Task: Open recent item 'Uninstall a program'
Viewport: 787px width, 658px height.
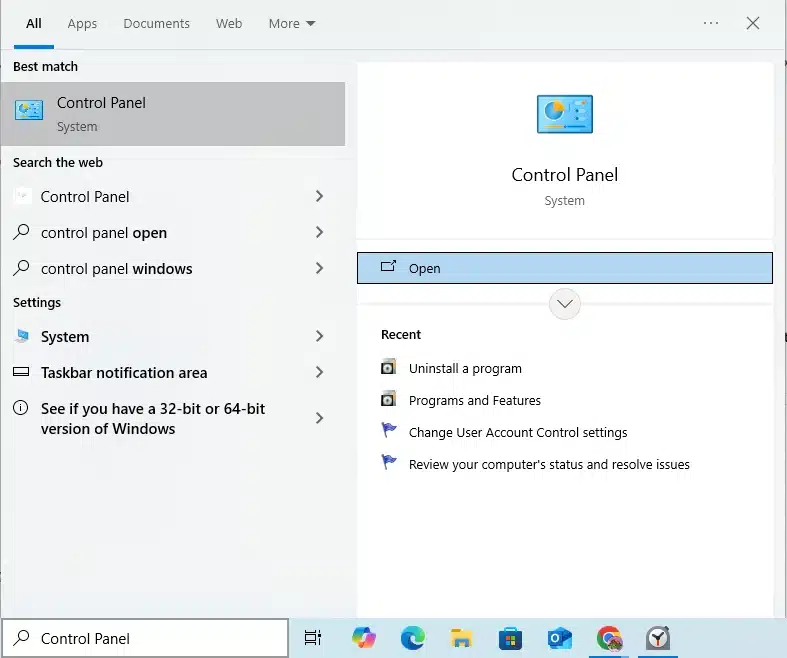Action: [x=465, y=368]
